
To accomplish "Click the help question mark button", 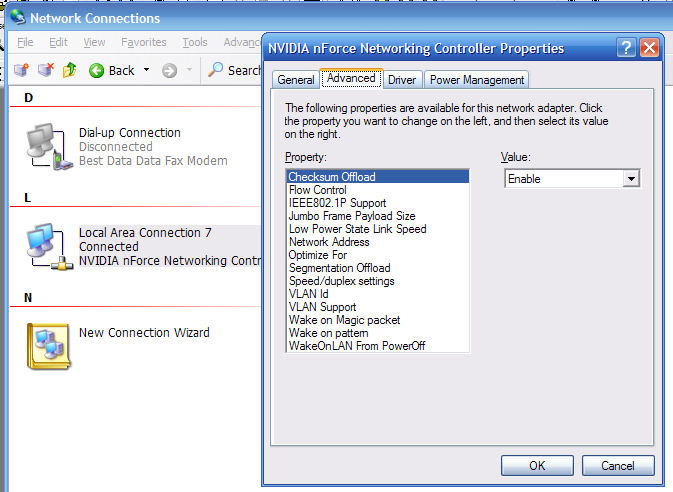I will 626,47.
